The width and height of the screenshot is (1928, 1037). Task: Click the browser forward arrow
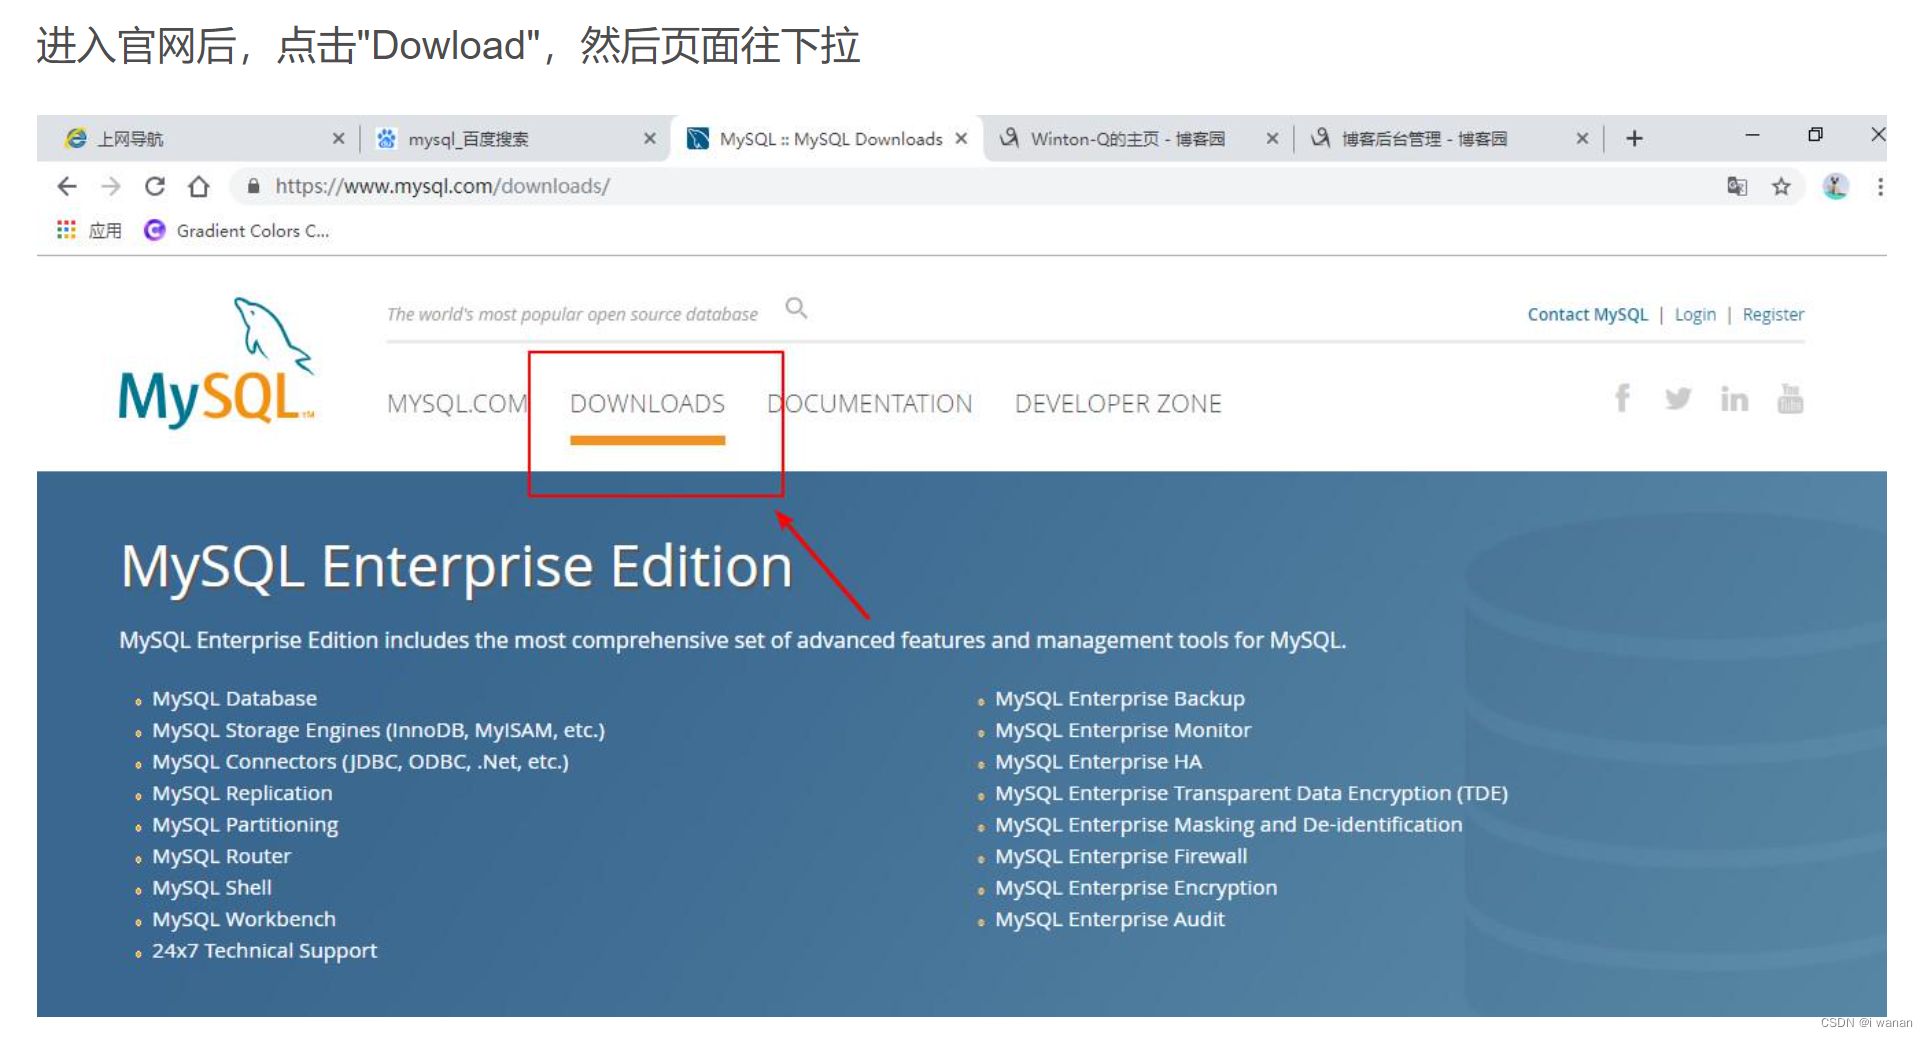[x=111, y=186]
